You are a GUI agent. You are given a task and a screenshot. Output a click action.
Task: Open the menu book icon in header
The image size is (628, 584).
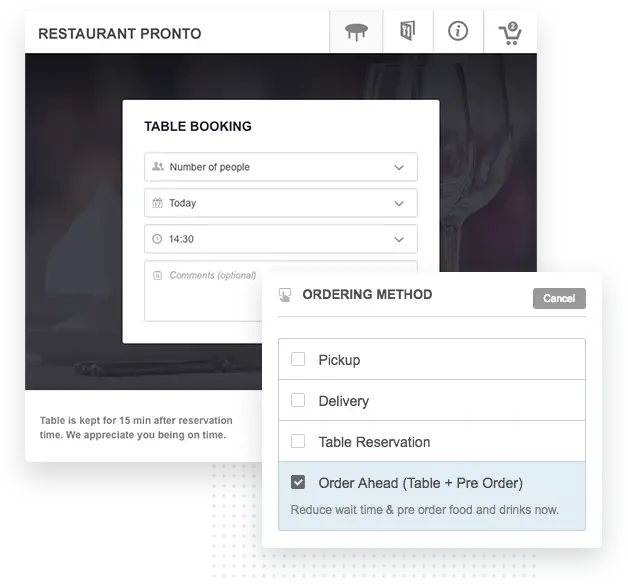(x=407, y=31)
